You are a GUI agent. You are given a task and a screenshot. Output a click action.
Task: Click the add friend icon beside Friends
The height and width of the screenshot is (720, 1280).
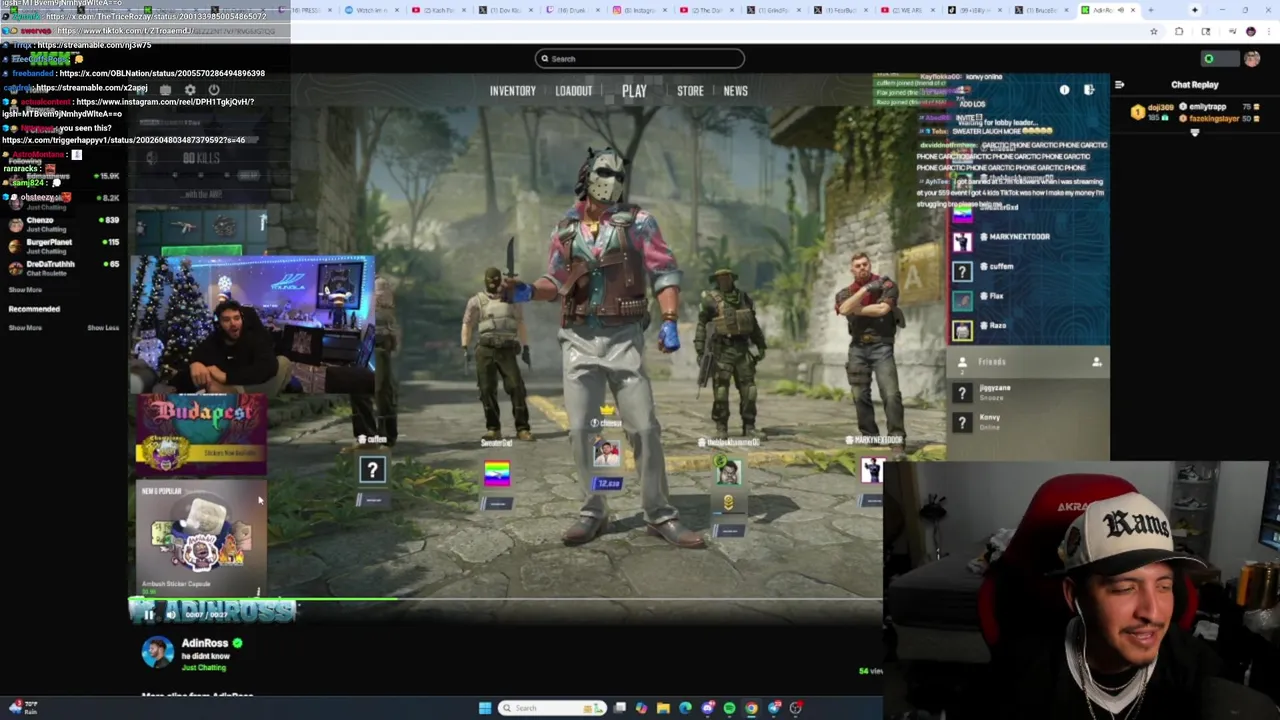point(1096,362)
